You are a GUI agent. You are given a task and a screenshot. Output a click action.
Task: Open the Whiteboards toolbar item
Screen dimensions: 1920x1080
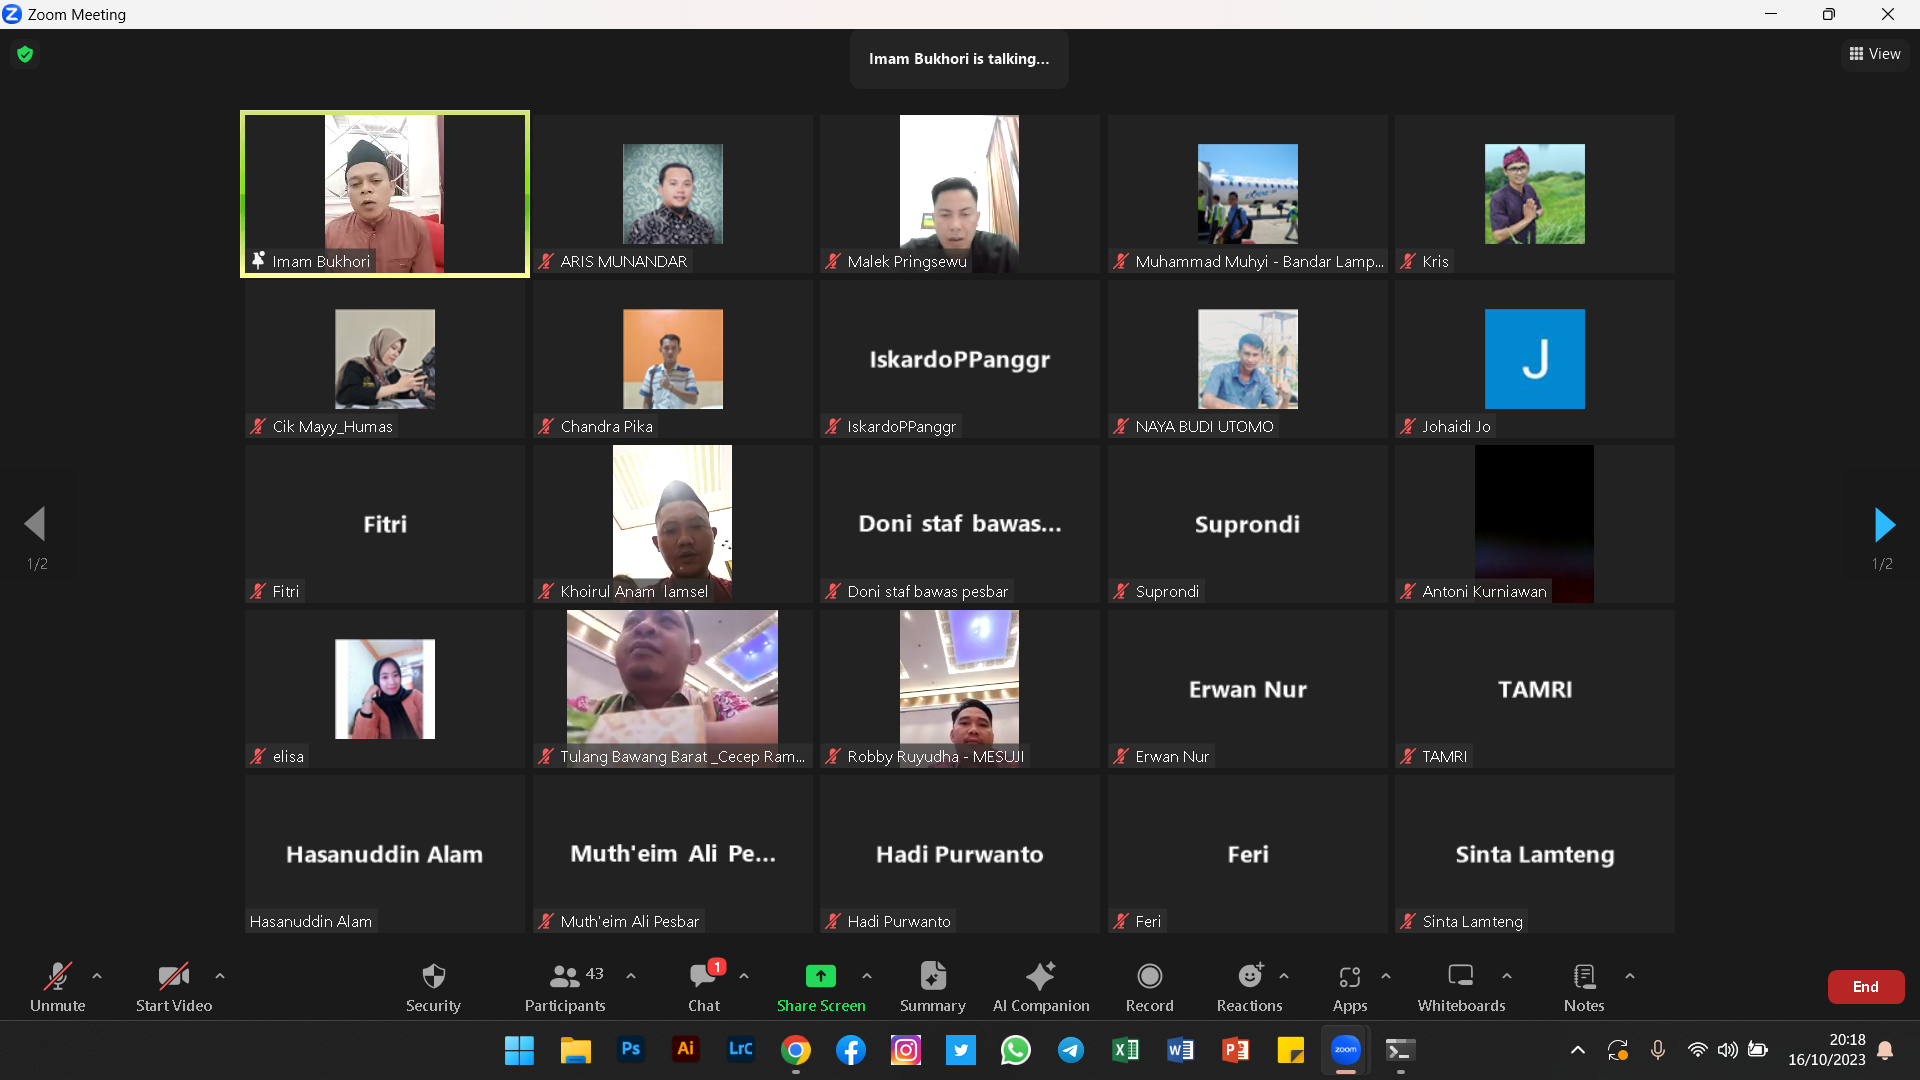point(1460,976)
